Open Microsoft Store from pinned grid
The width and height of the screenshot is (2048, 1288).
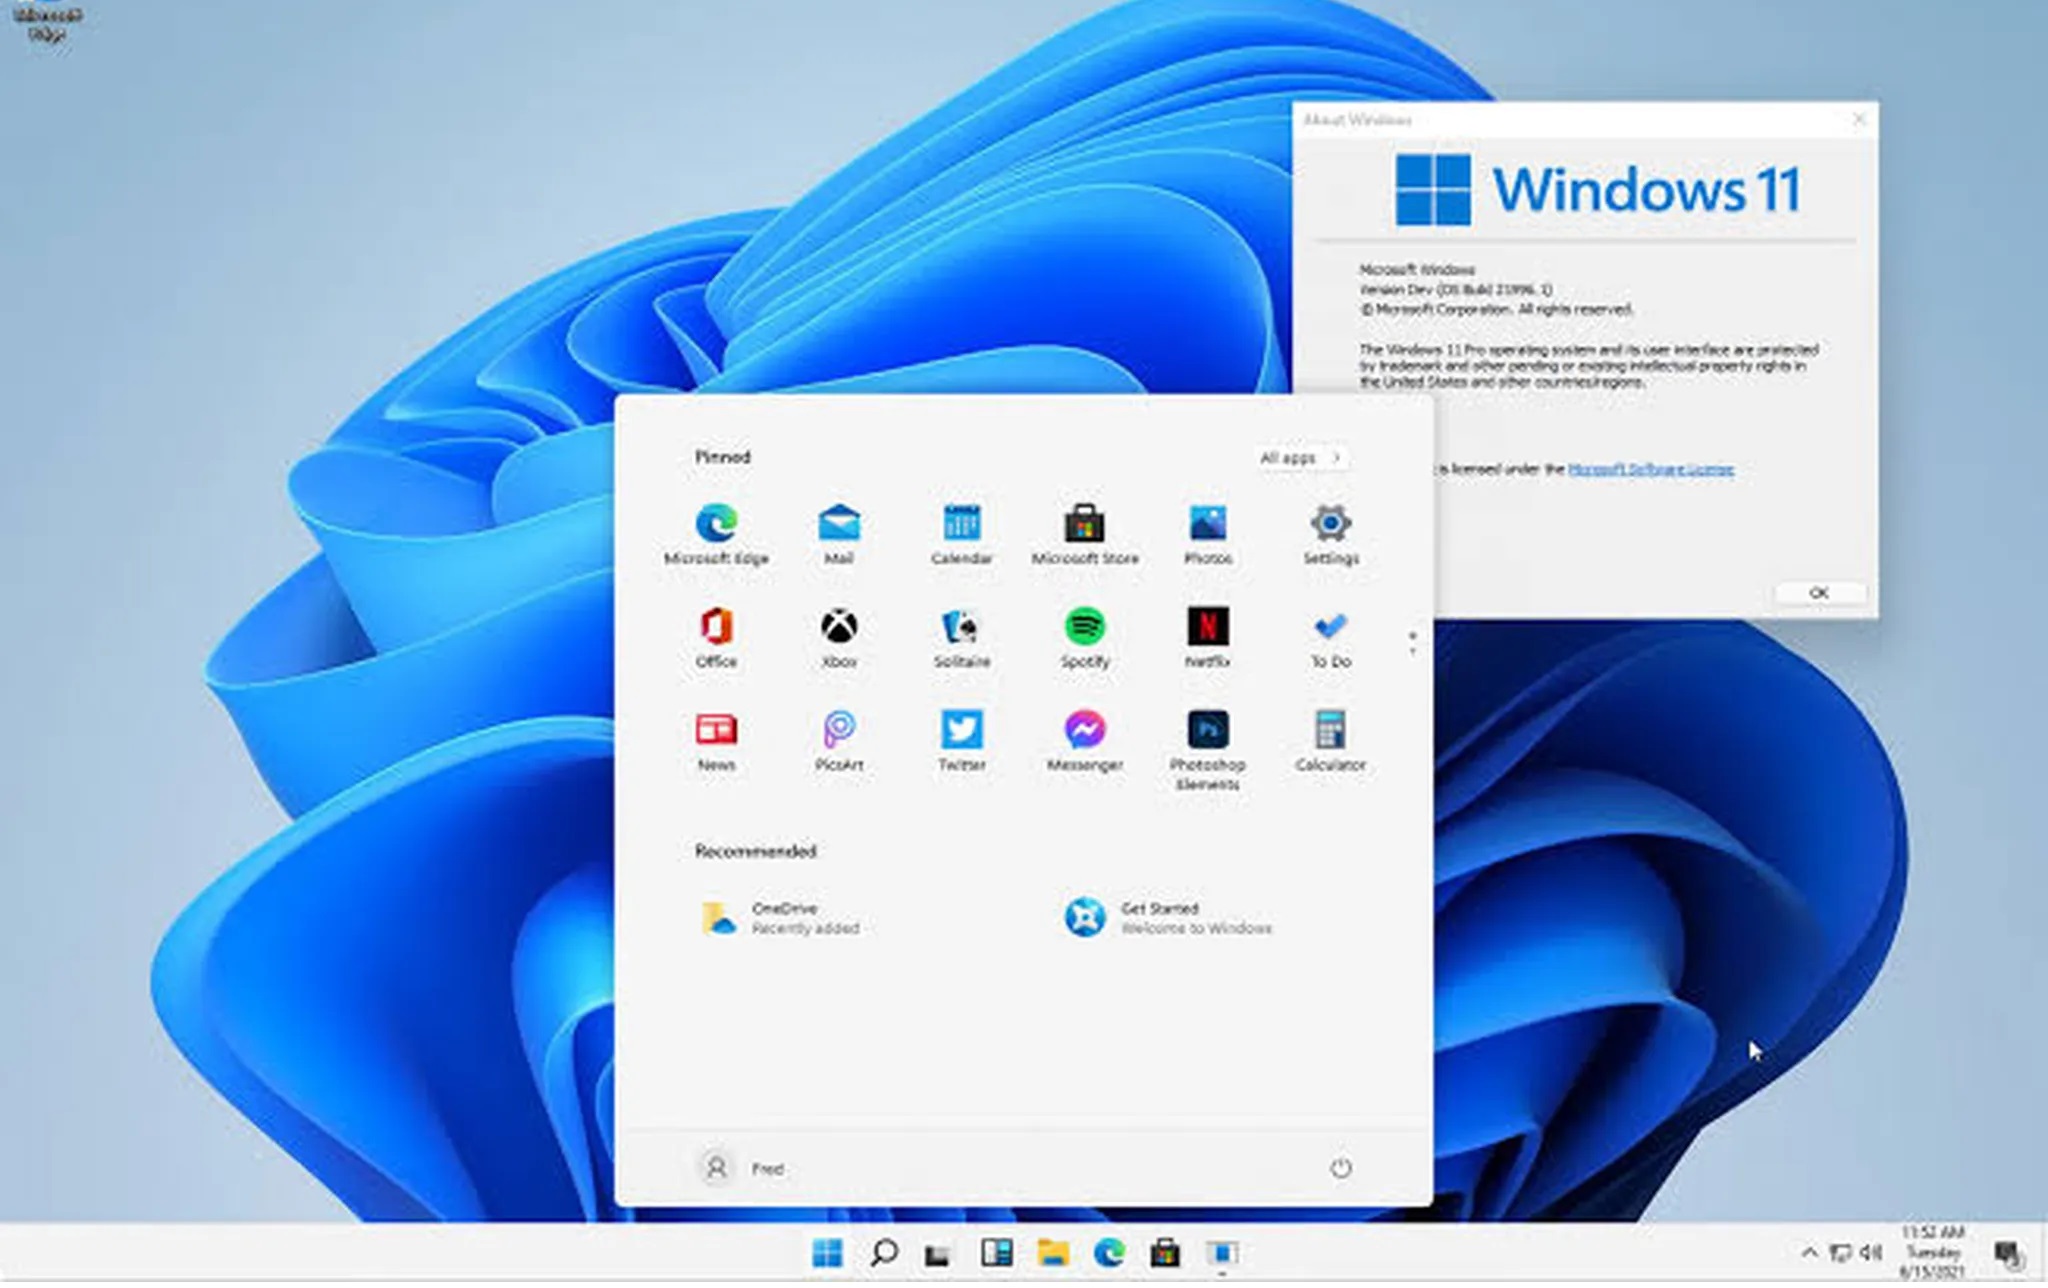(1084, 524)
